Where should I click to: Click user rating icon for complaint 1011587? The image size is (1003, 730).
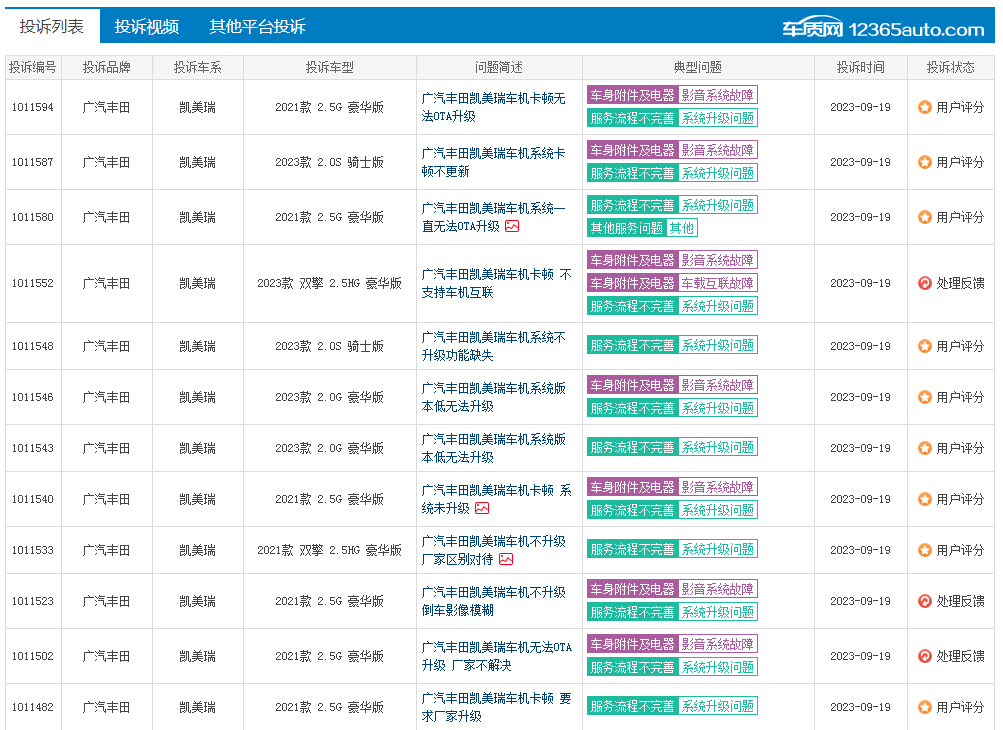click(x=924, y=162)
